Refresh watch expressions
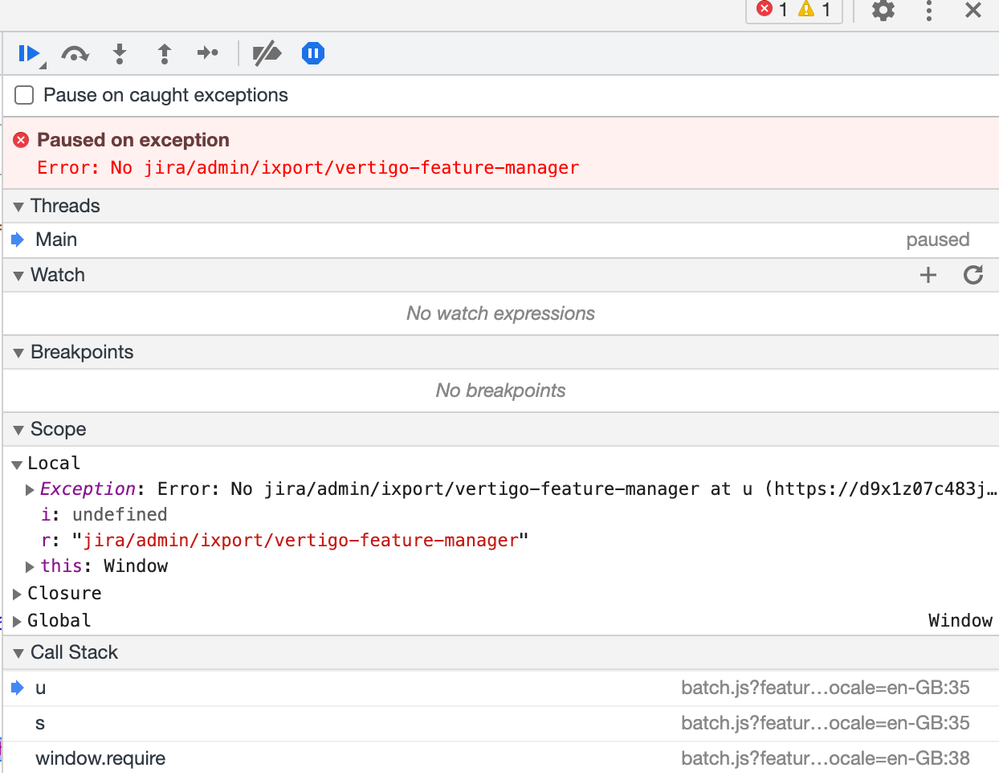 (973, 275)
